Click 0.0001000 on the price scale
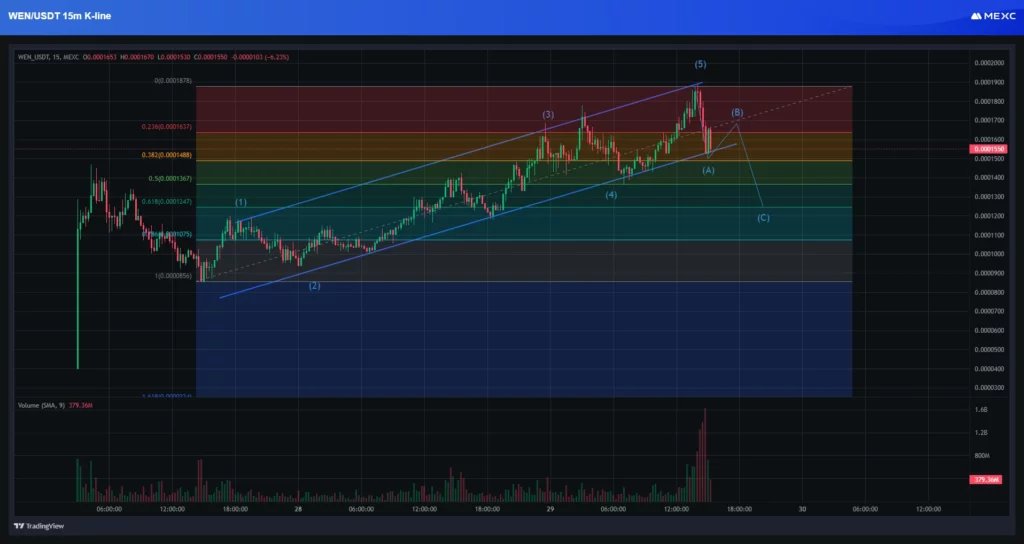This screenshot has width=1024, height=544. [x=989, y=254]
